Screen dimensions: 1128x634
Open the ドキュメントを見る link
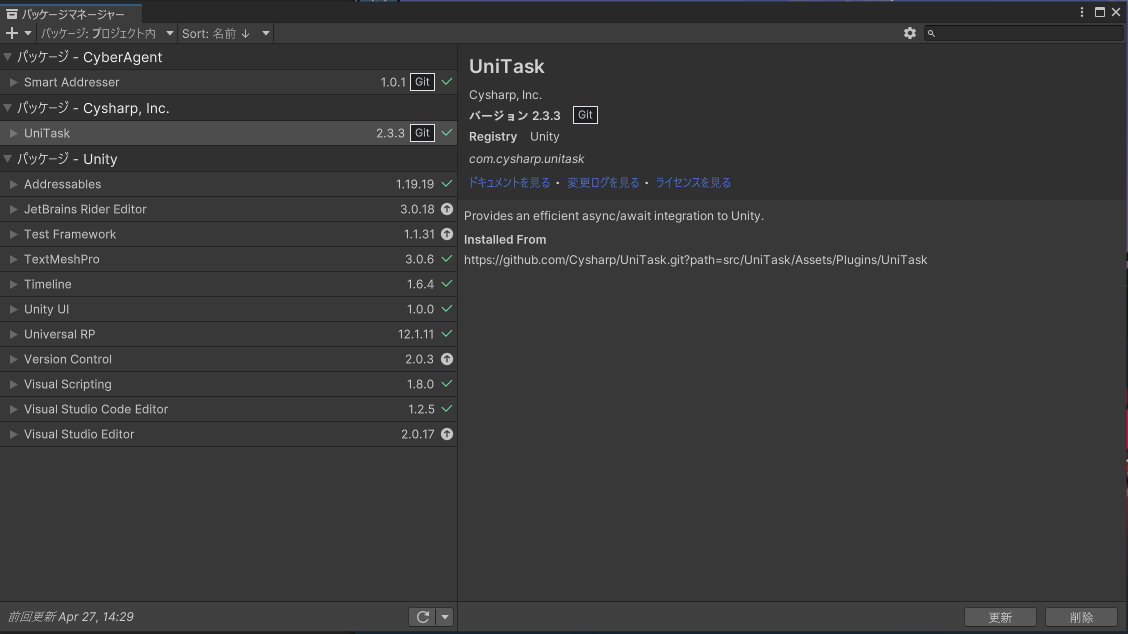(508, 182)
